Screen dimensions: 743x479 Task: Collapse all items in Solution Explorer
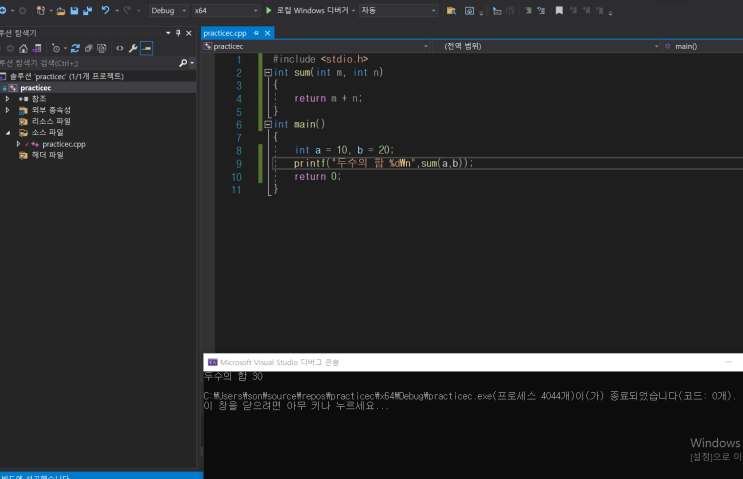tap(88, 48)
